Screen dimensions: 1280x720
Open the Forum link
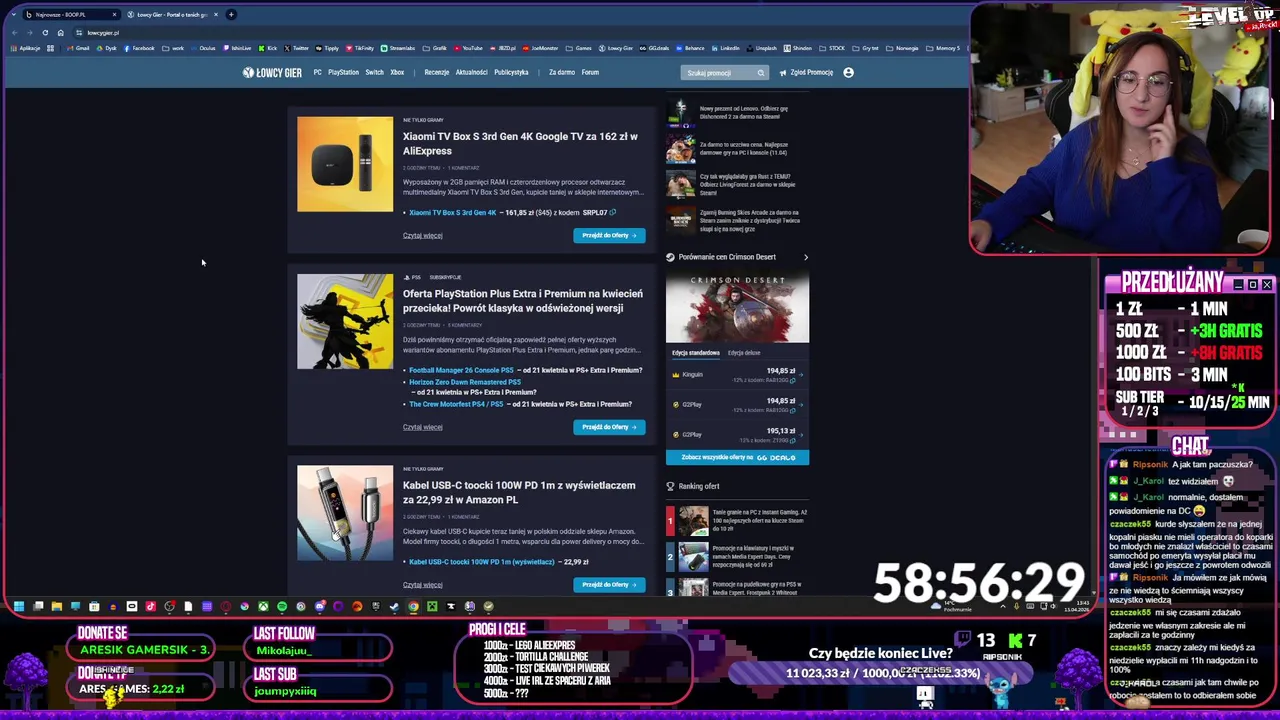click(x=590, y=72)
